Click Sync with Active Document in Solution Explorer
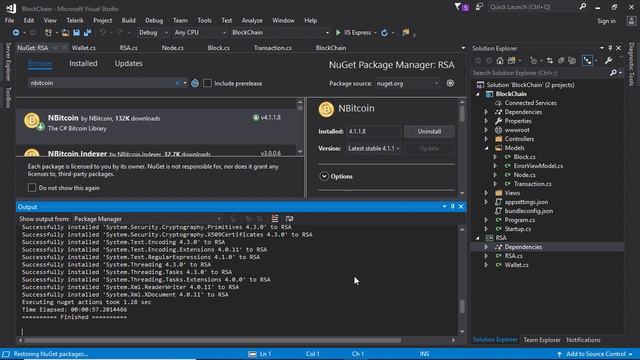Screen dimensions: 640x360 [550, 61]
